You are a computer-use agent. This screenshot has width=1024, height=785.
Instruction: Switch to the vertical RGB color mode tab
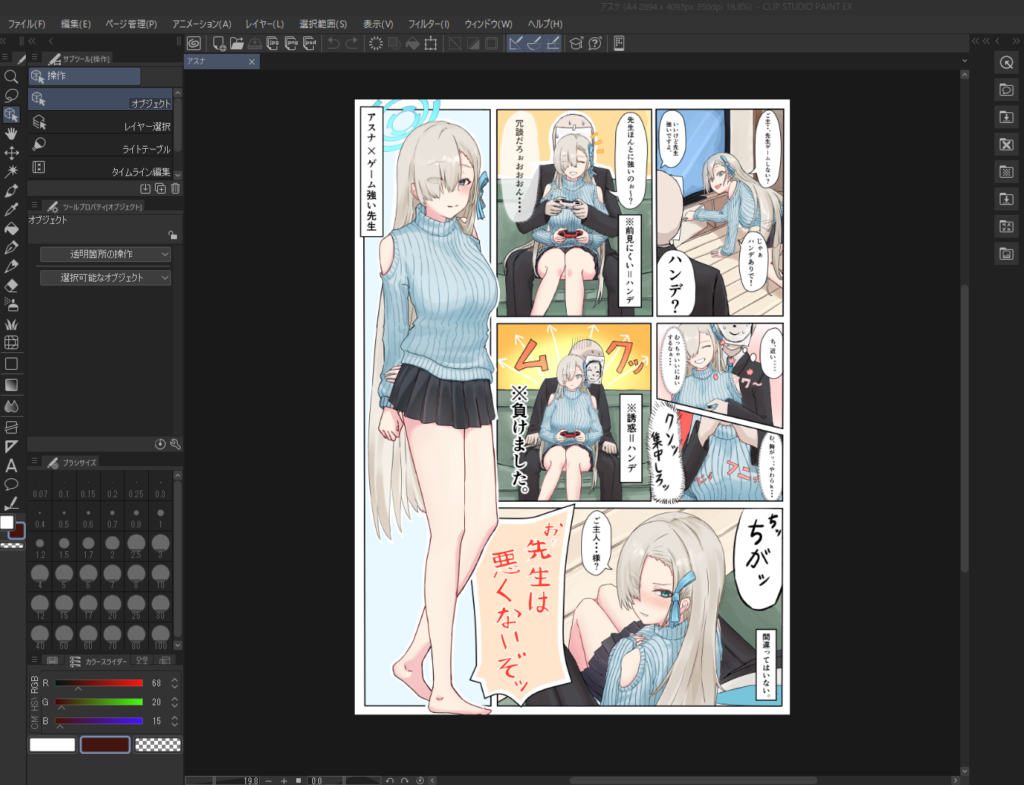35,684
